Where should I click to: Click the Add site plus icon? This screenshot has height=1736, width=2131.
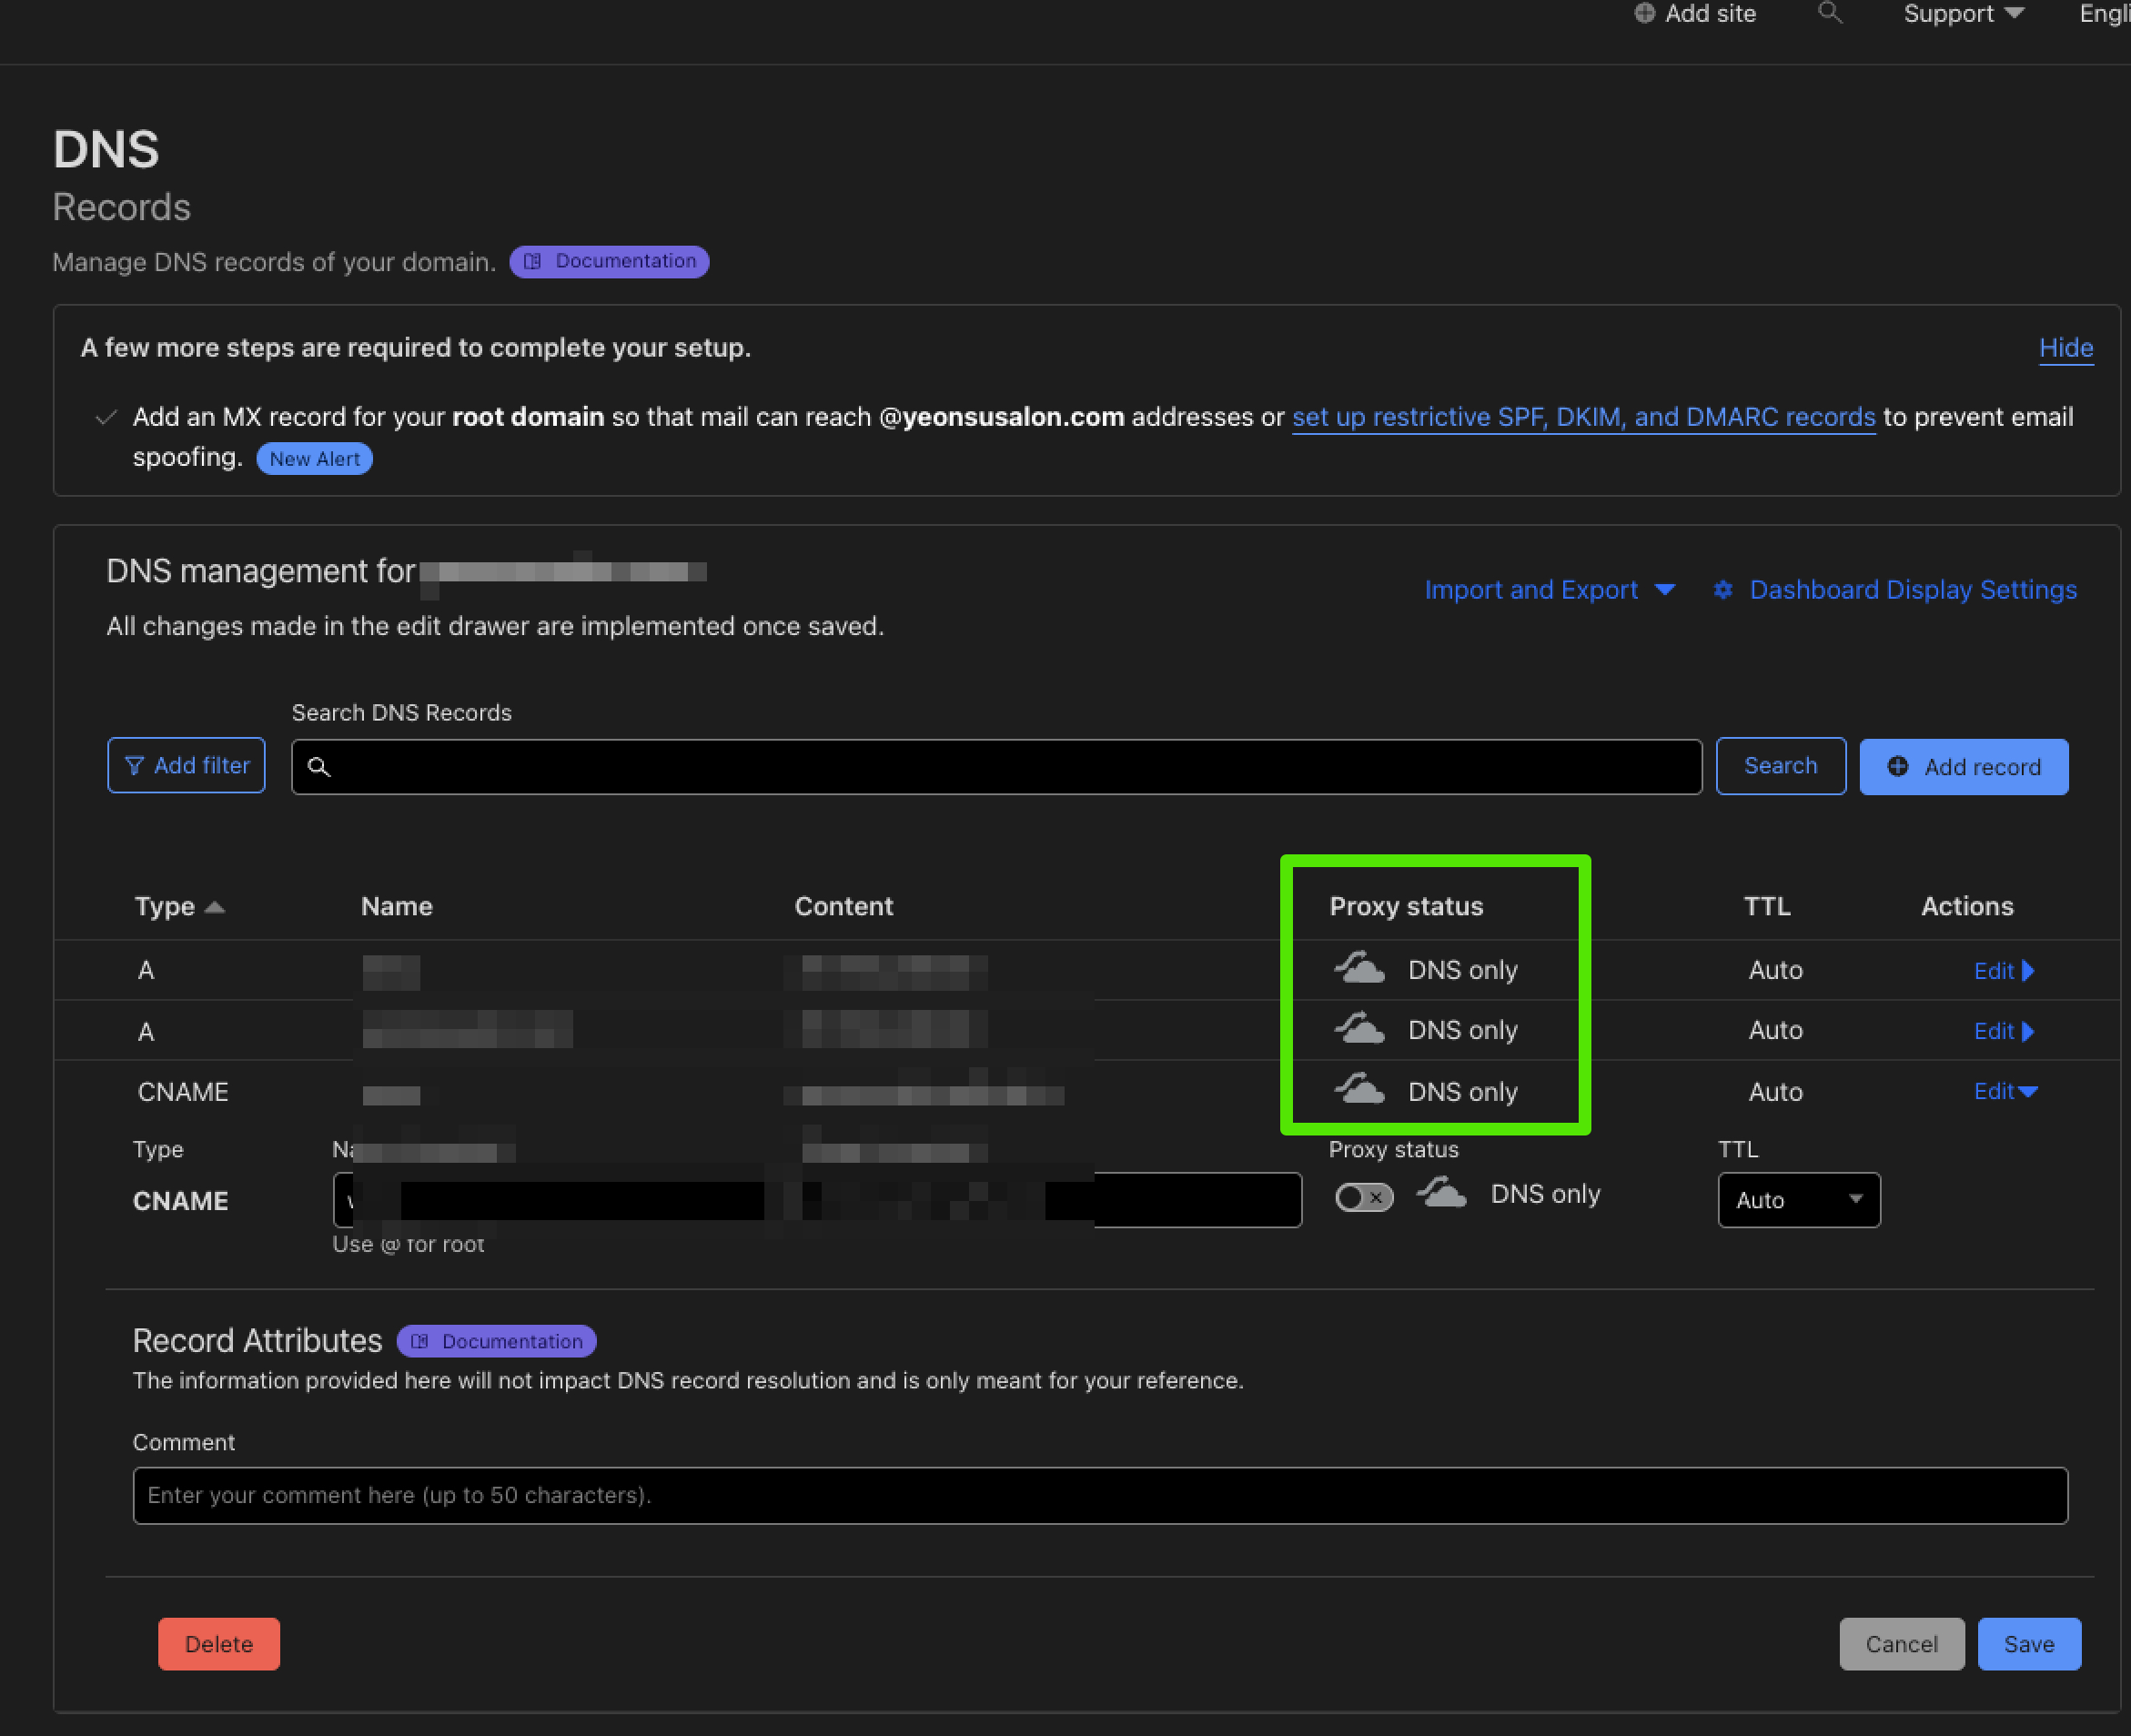[x=1644, y=13]
